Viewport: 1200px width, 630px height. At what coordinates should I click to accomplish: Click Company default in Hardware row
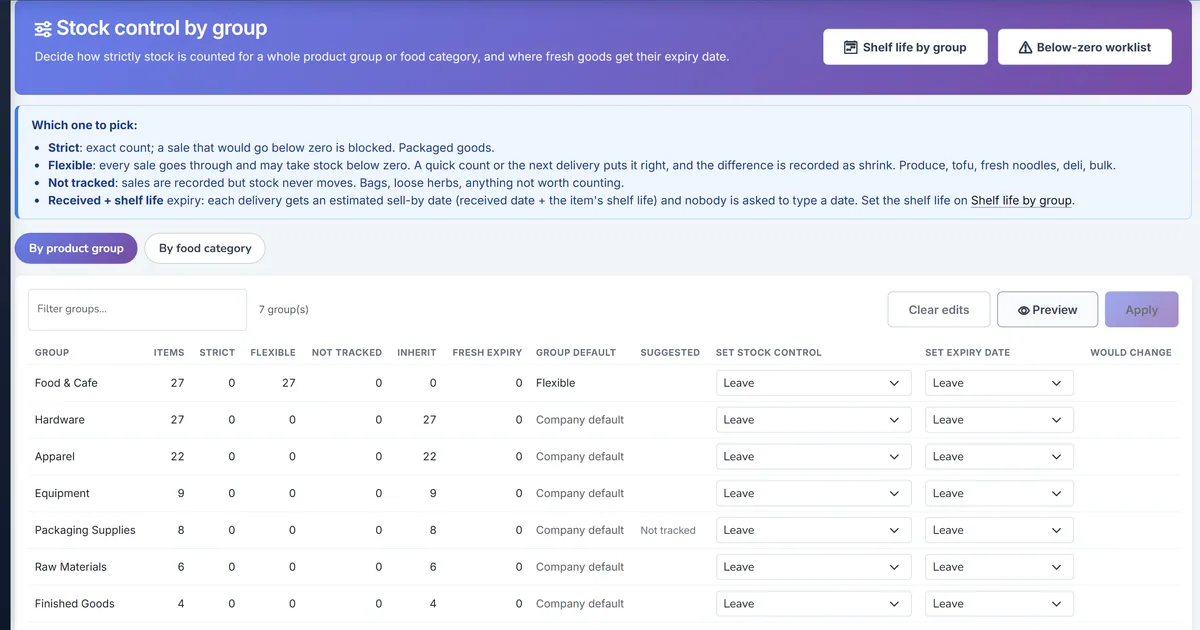click(580, 420)
